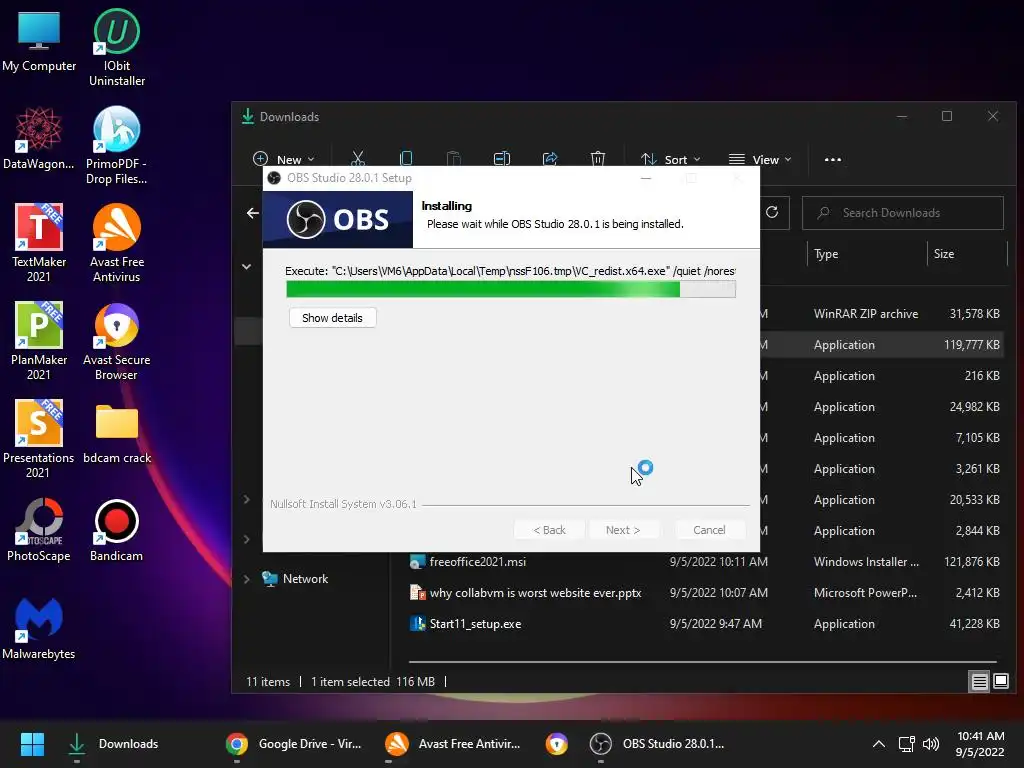Click Rename icon in Downloads toolbar
This screenshot has height=768, width=1024.
pos(502,159)
